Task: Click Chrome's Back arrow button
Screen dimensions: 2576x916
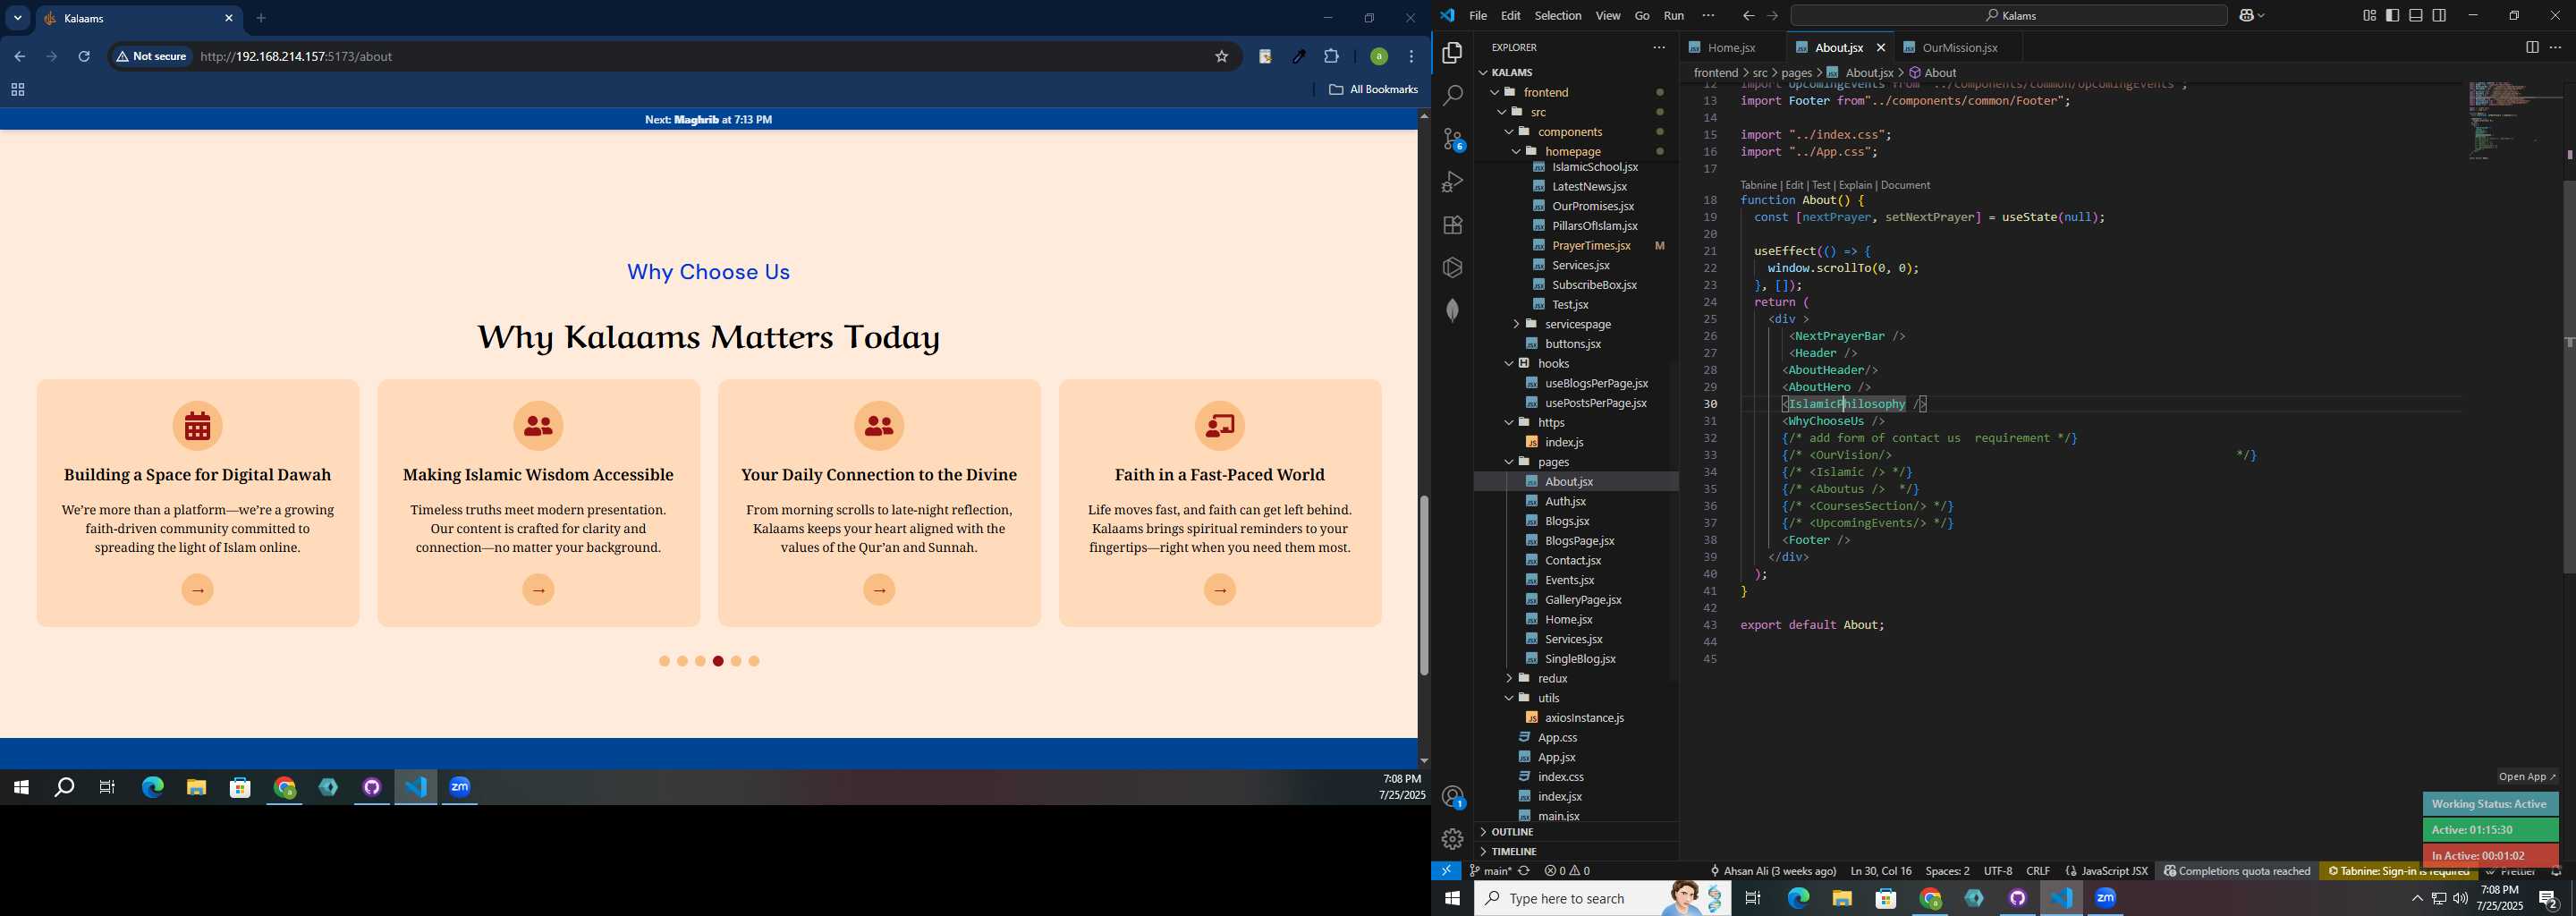Action: click(20, 57)
